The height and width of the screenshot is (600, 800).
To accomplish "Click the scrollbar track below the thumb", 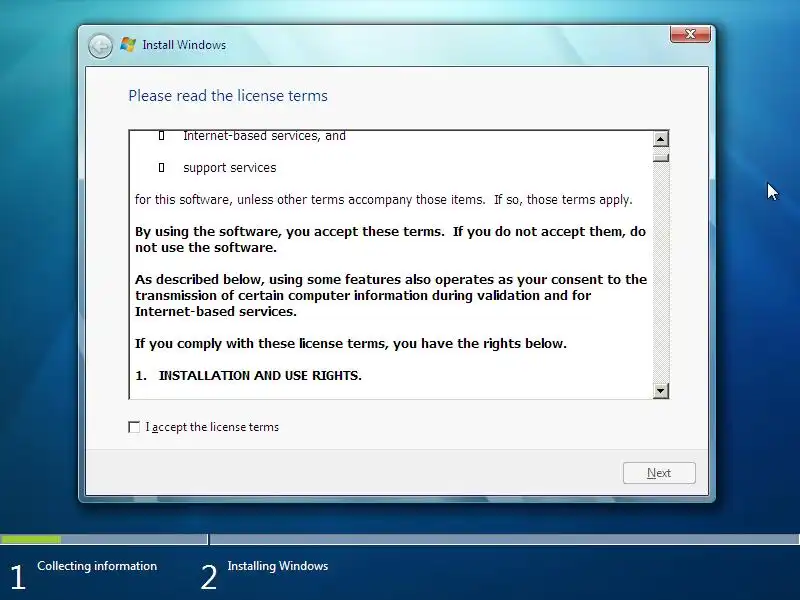I will click(661, 272).
